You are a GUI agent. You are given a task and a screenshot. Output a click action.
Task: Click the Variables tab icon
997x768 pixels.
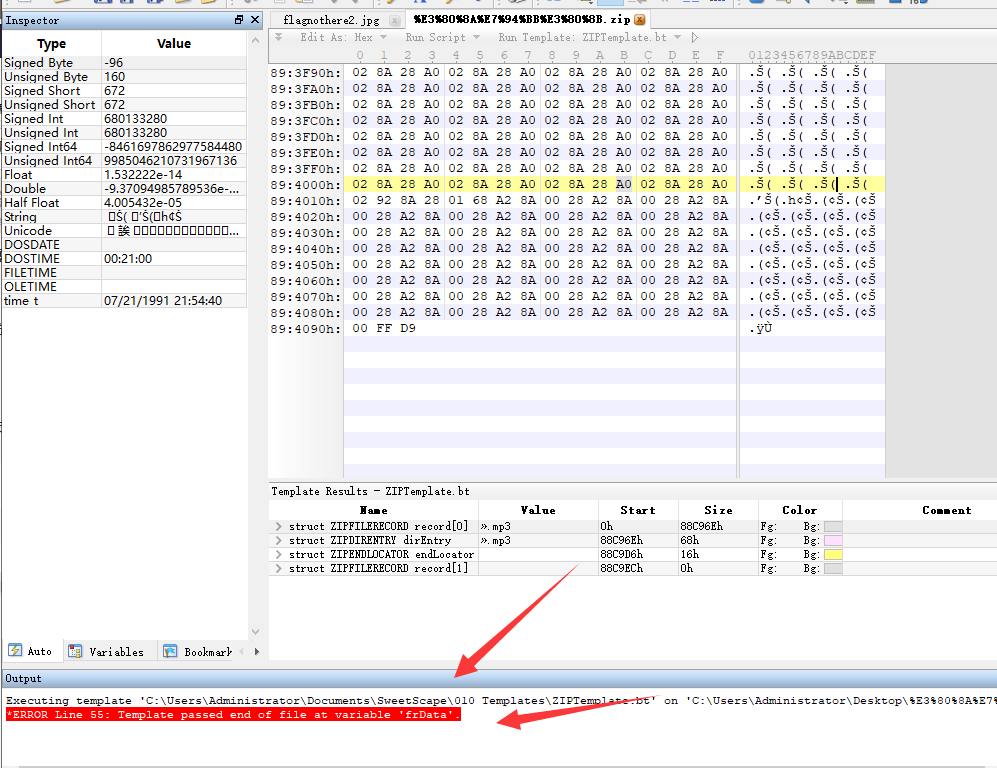[x=75, y=651]
